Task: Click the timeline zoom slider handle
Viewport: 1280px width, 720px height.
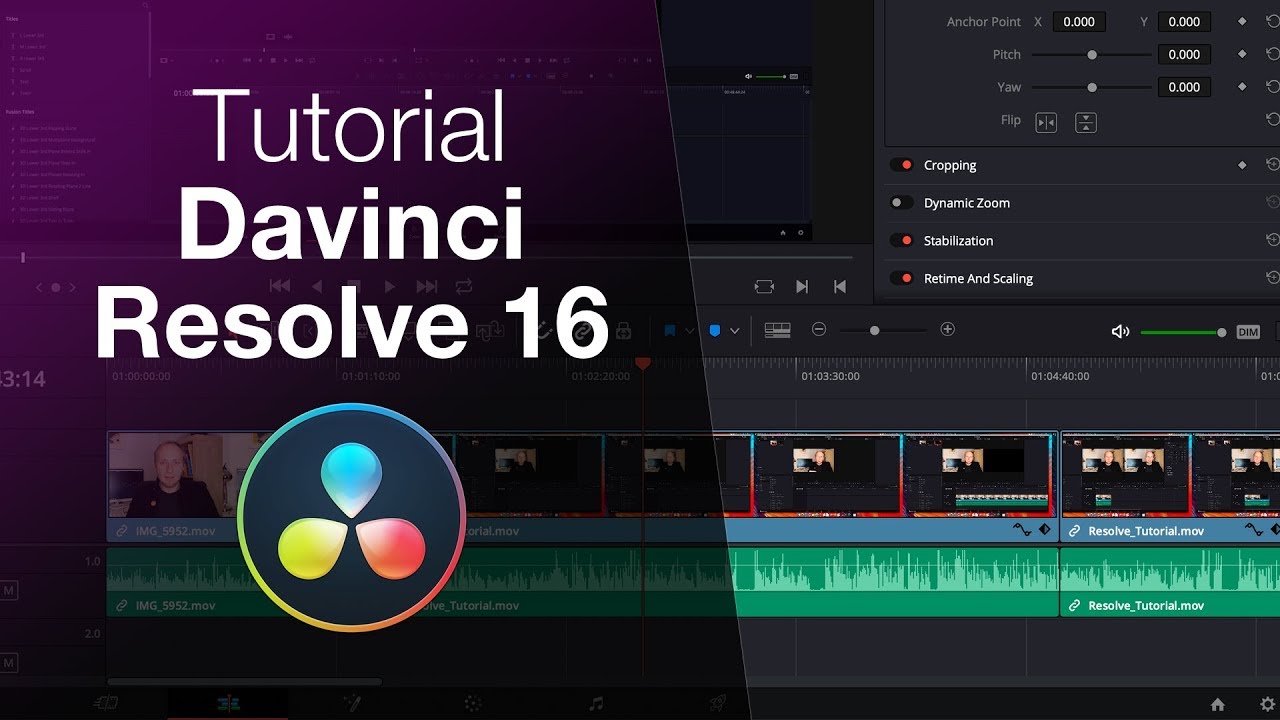Action: click(x=874, y=330)
